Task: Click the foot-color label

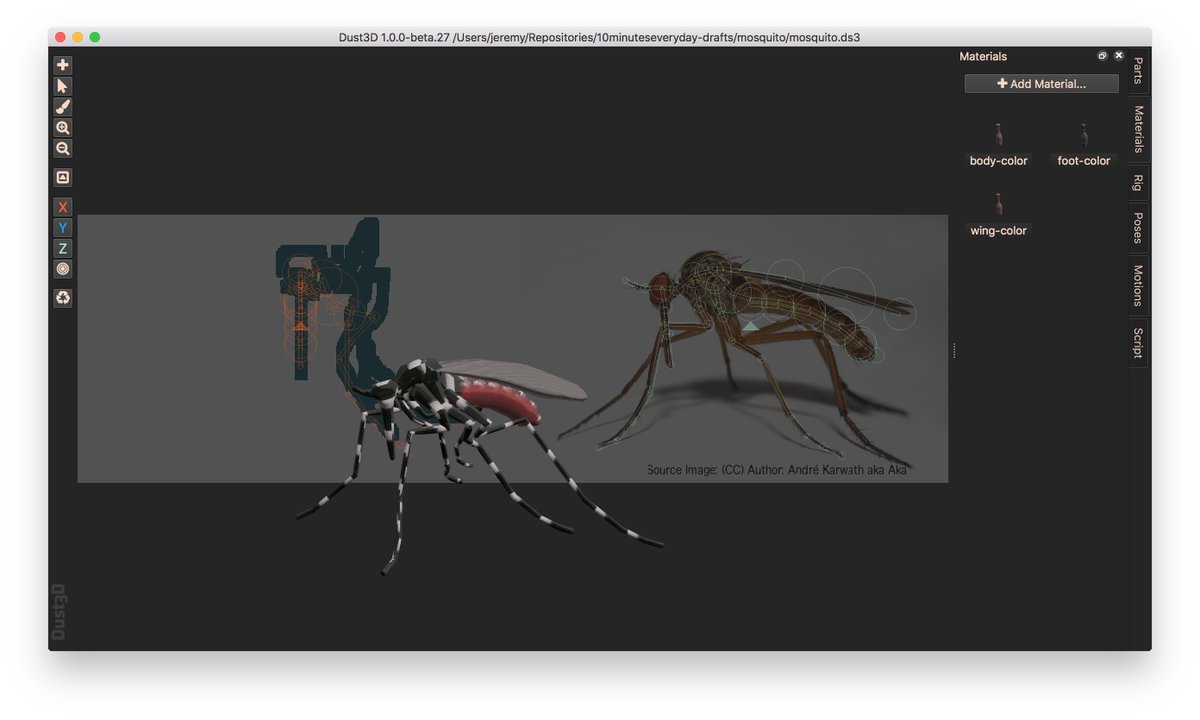Action: [1084, 161]
